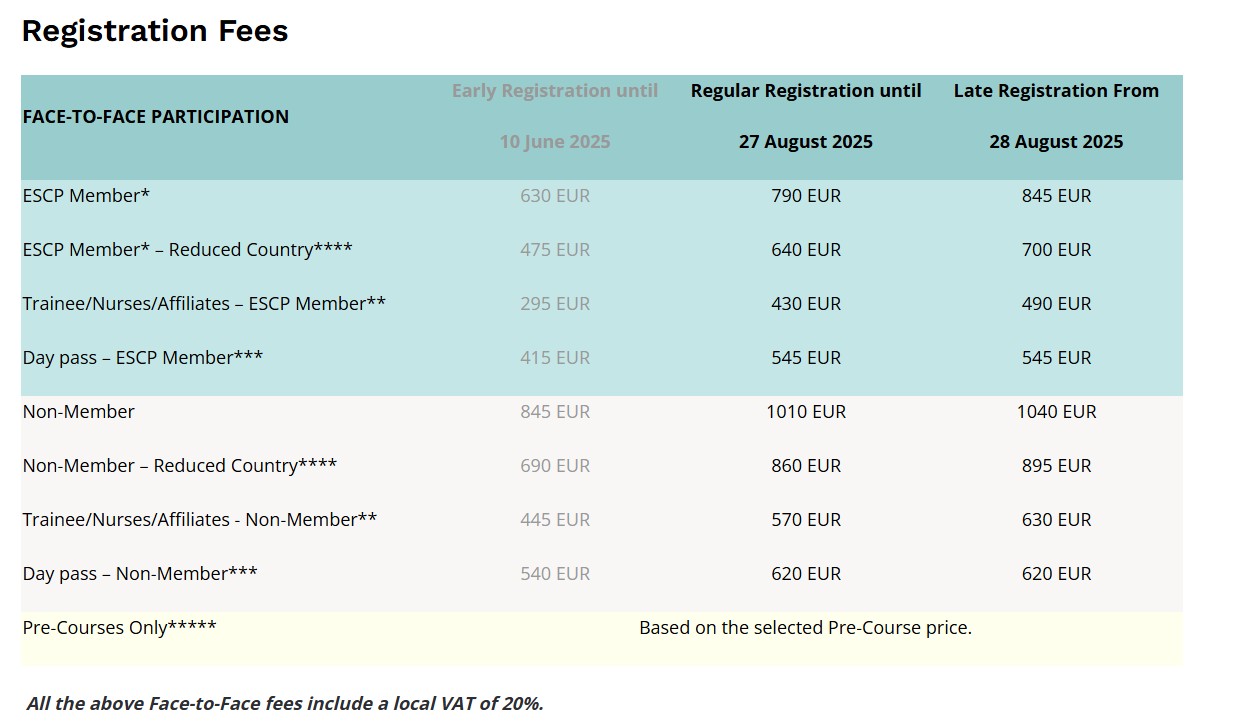Click the 700 EUR late registration fee

1056,250
